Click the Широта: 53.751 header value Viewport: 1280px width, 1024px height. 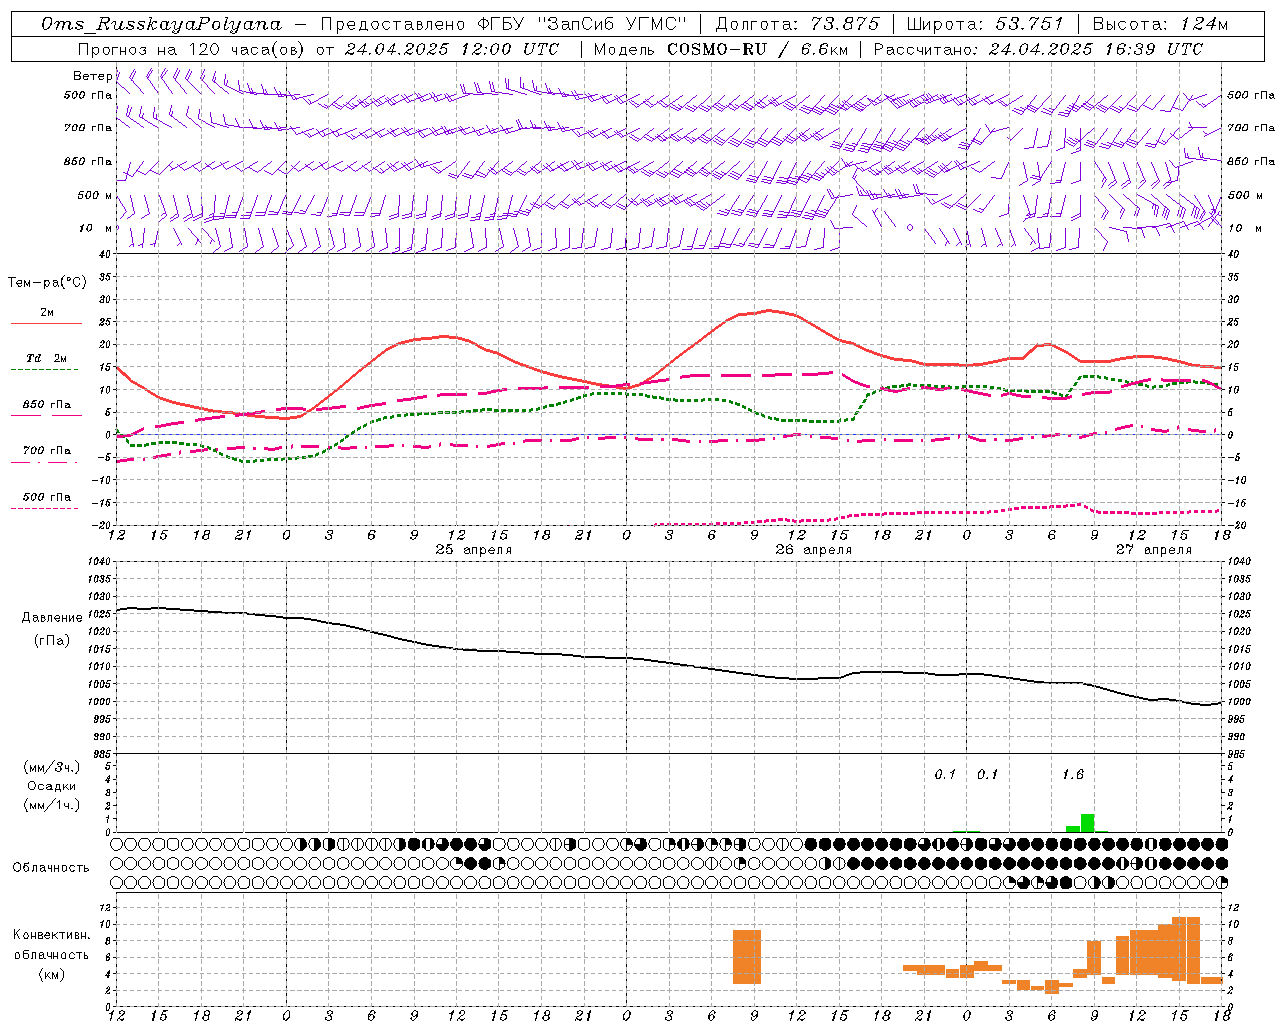pos(985,24)
